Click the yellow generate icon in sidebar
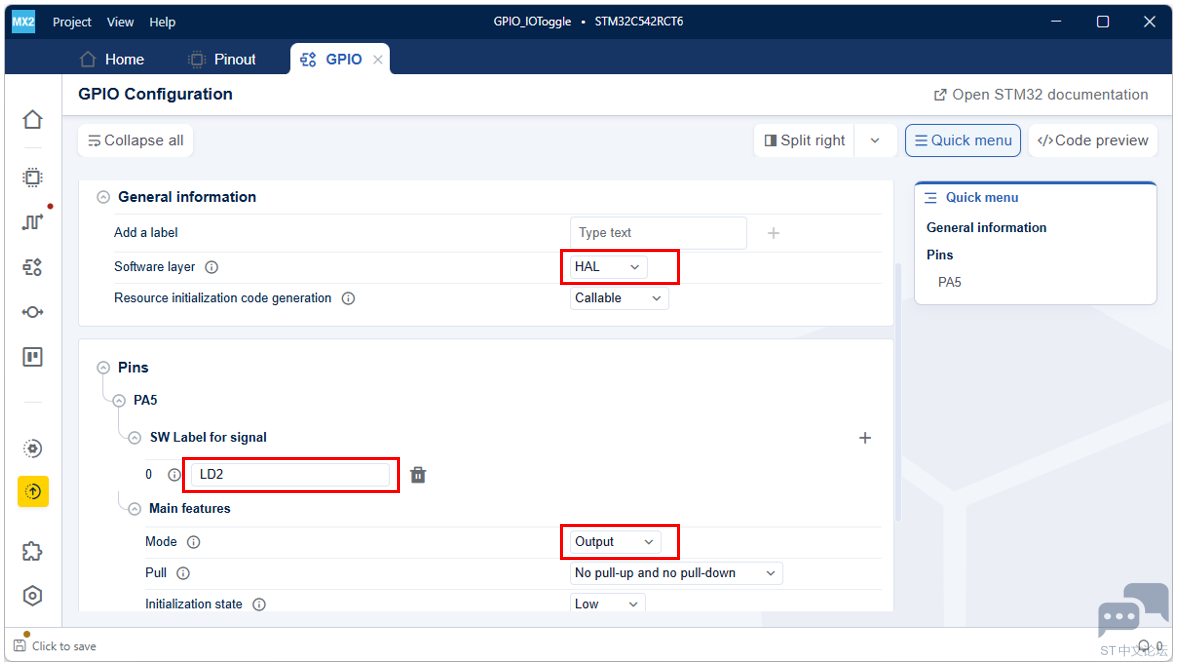This screenshot has height=666, width=1177. point(33,492)
